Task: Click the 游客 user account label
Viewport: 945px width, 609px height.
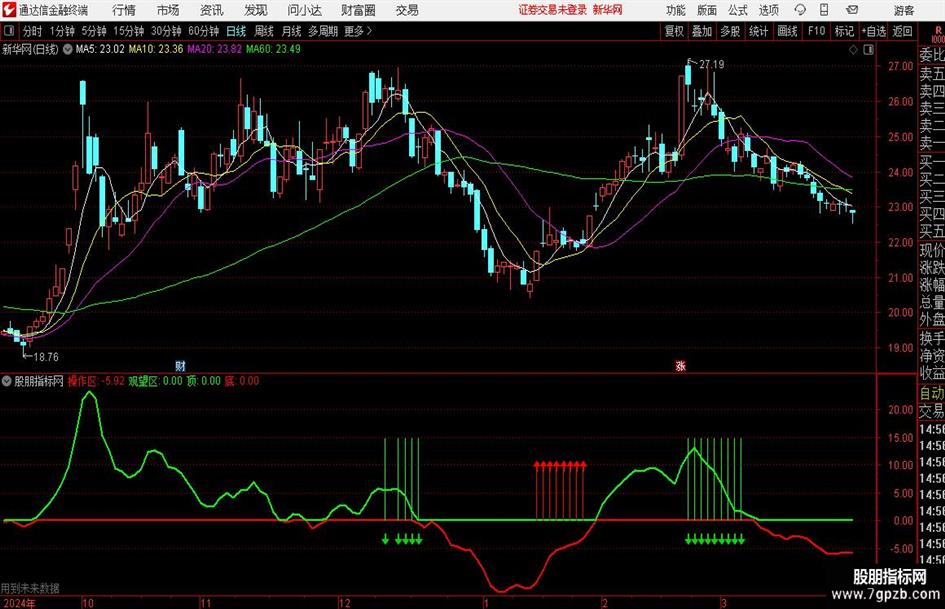Action: [904, 10]
